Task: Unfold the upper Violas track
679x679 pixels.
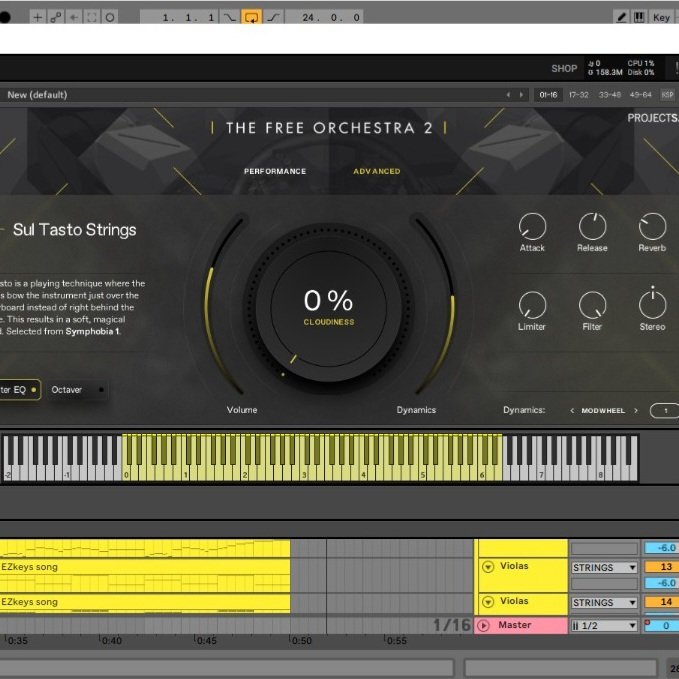Action: [488, 567]
